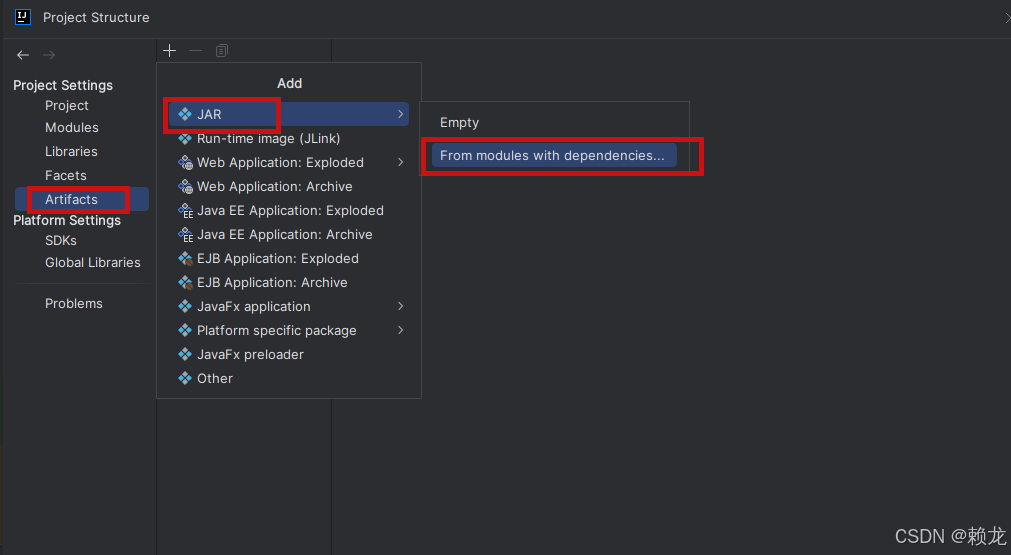Viewport: 1011px width, 555px height.
Task: Click the forward arrow navigation icon
Action: pos(49,55)
